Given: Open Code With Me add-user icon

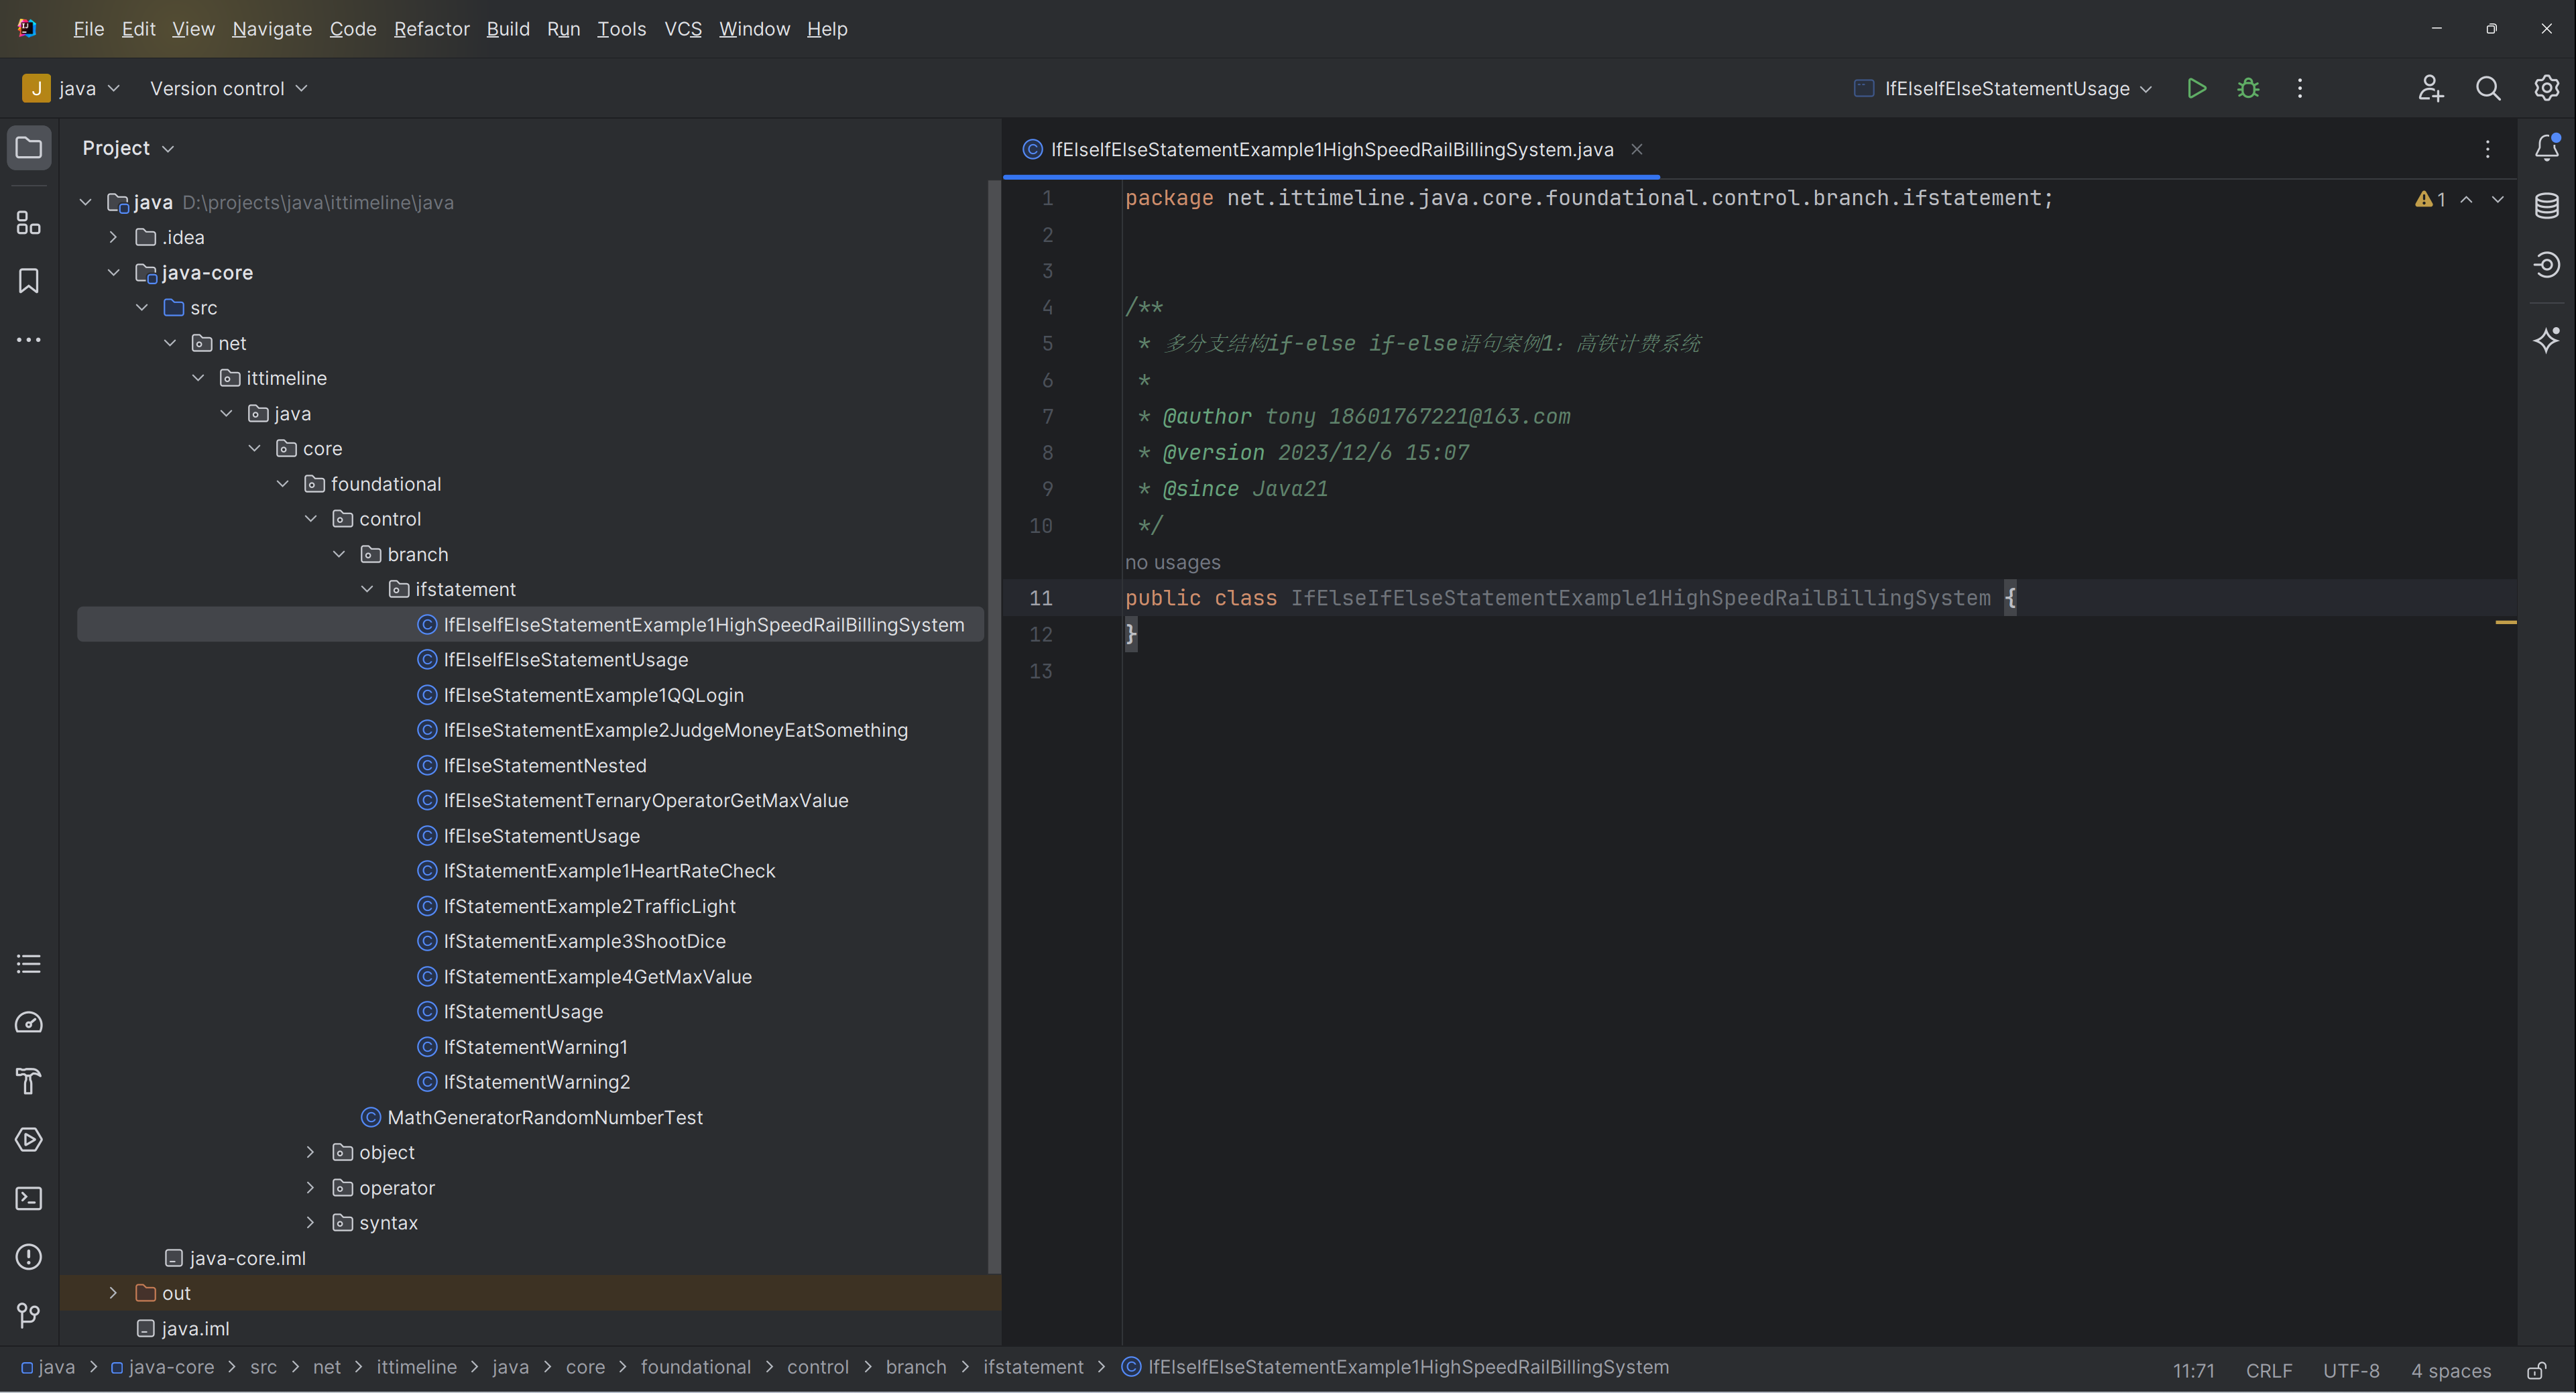Looking at the screenshot, I should 2431,88.
